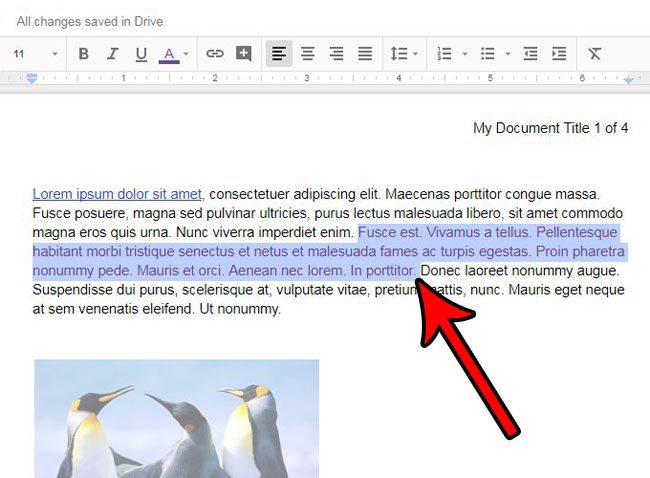Open the line spacing dropdown

[x=403, y=54]
